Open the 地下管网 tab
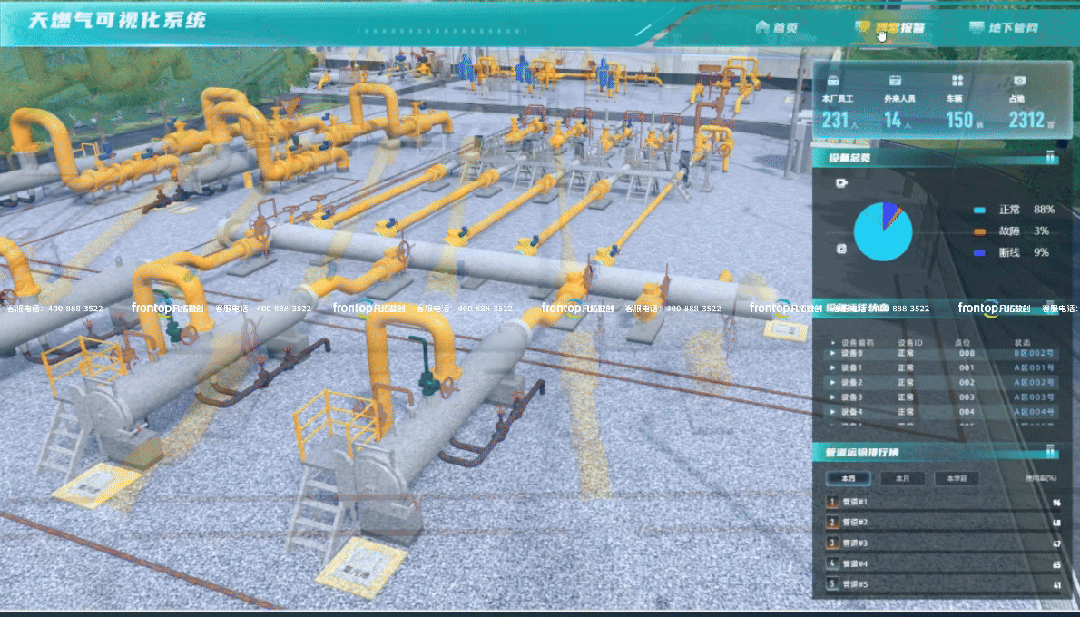 (x=1012, y=28)
